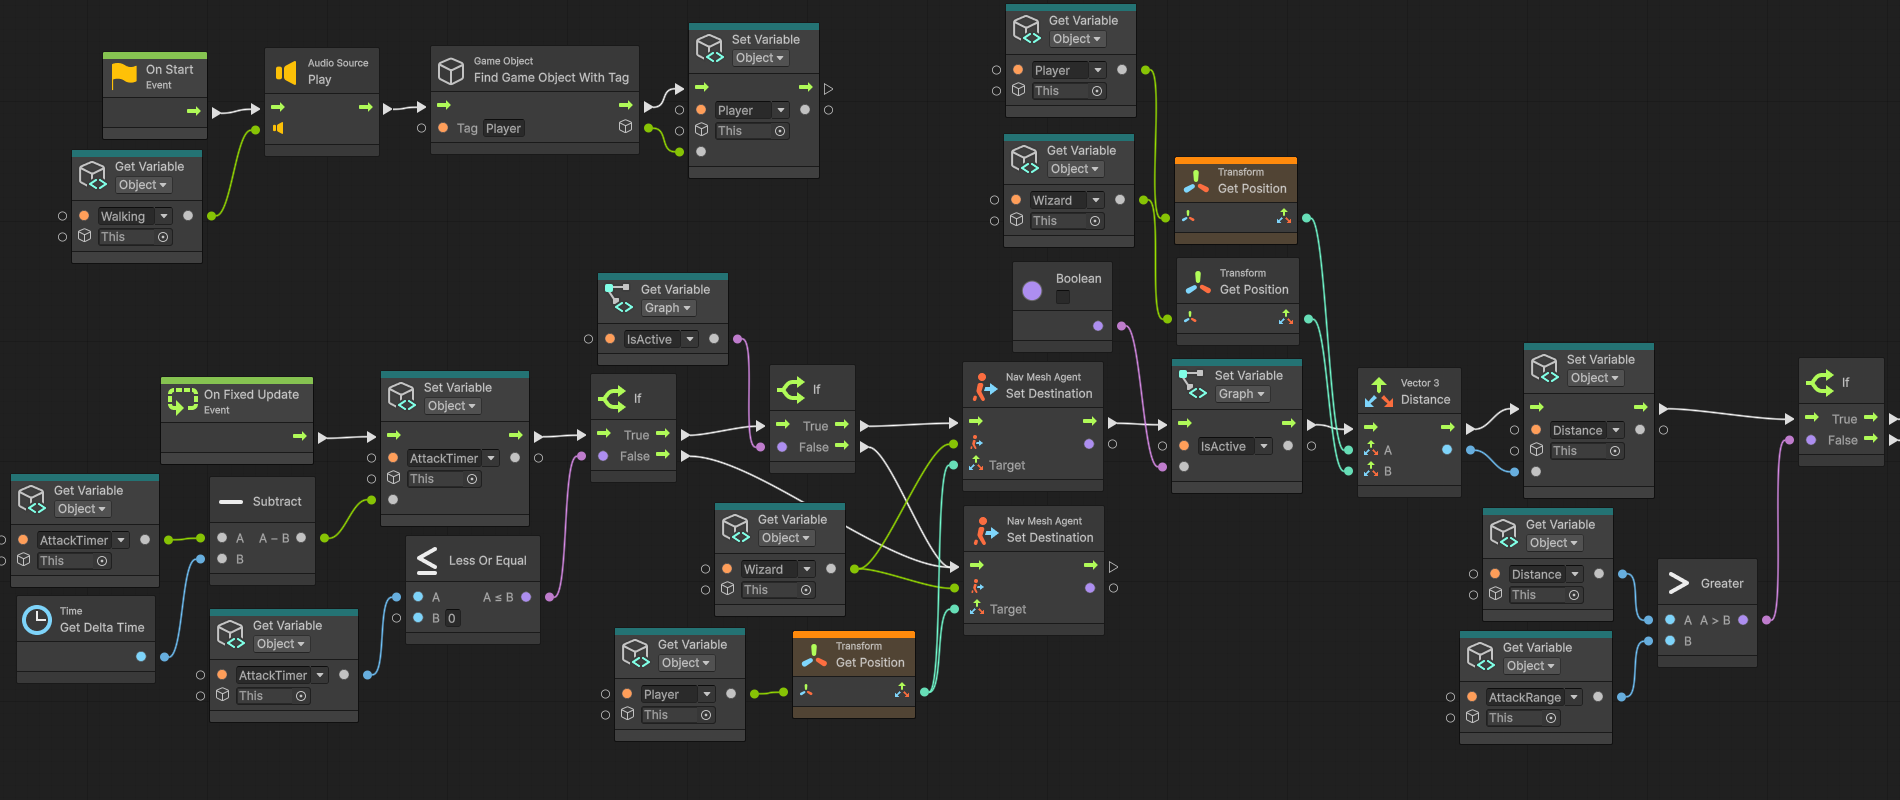Click the False output port on first If
The width and height of the screenshot is (1900, 800).
tap(662, 455)
